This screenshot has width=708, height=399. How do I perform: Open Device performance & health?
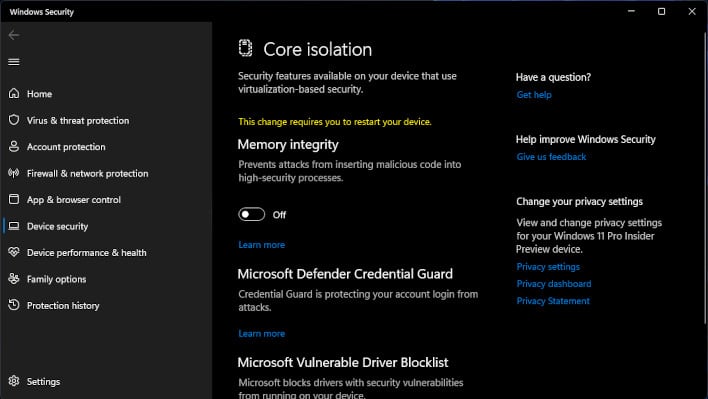[86, 253]
